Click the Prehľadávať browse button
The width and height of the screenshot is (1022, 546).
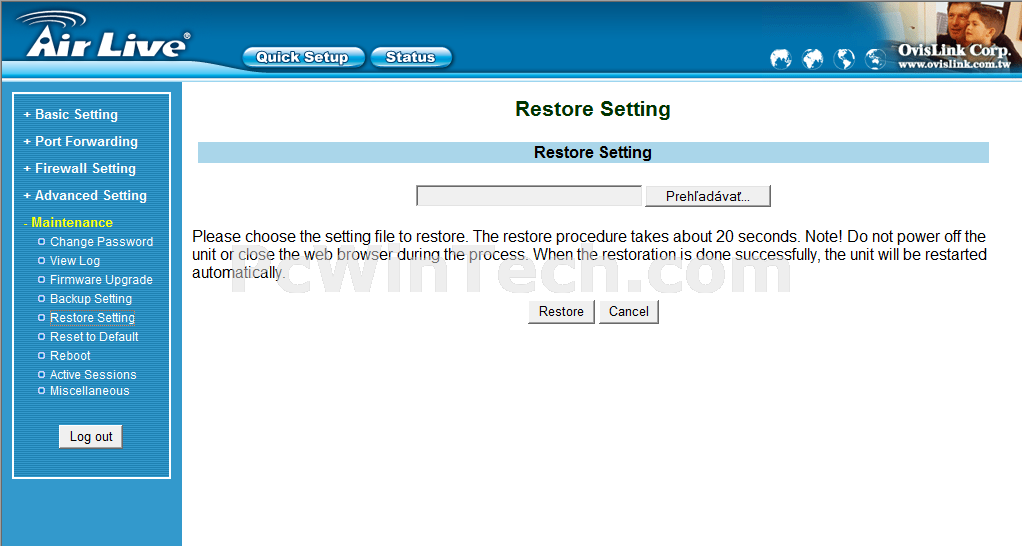point(708,196)
